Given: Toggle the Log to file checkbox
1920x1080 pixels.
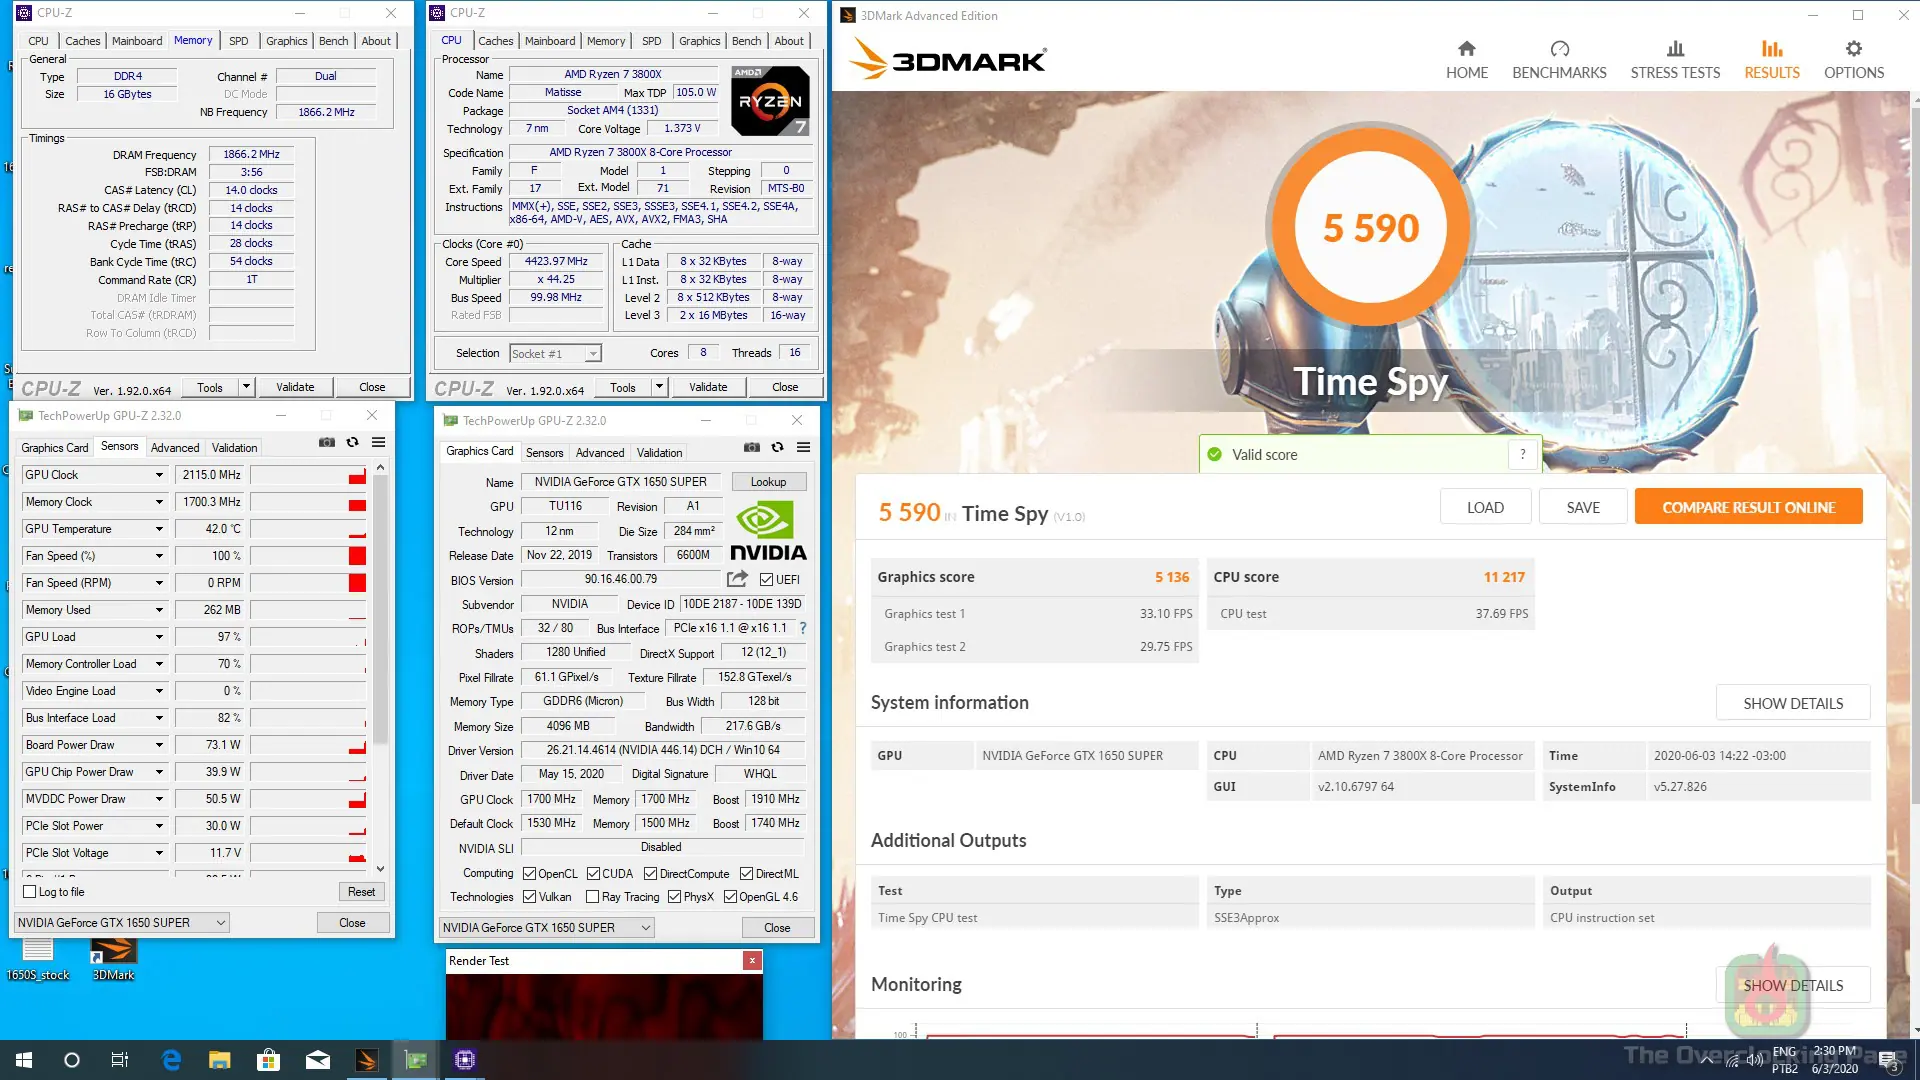Looking at the screenshot, I should (x=30, y=892).
